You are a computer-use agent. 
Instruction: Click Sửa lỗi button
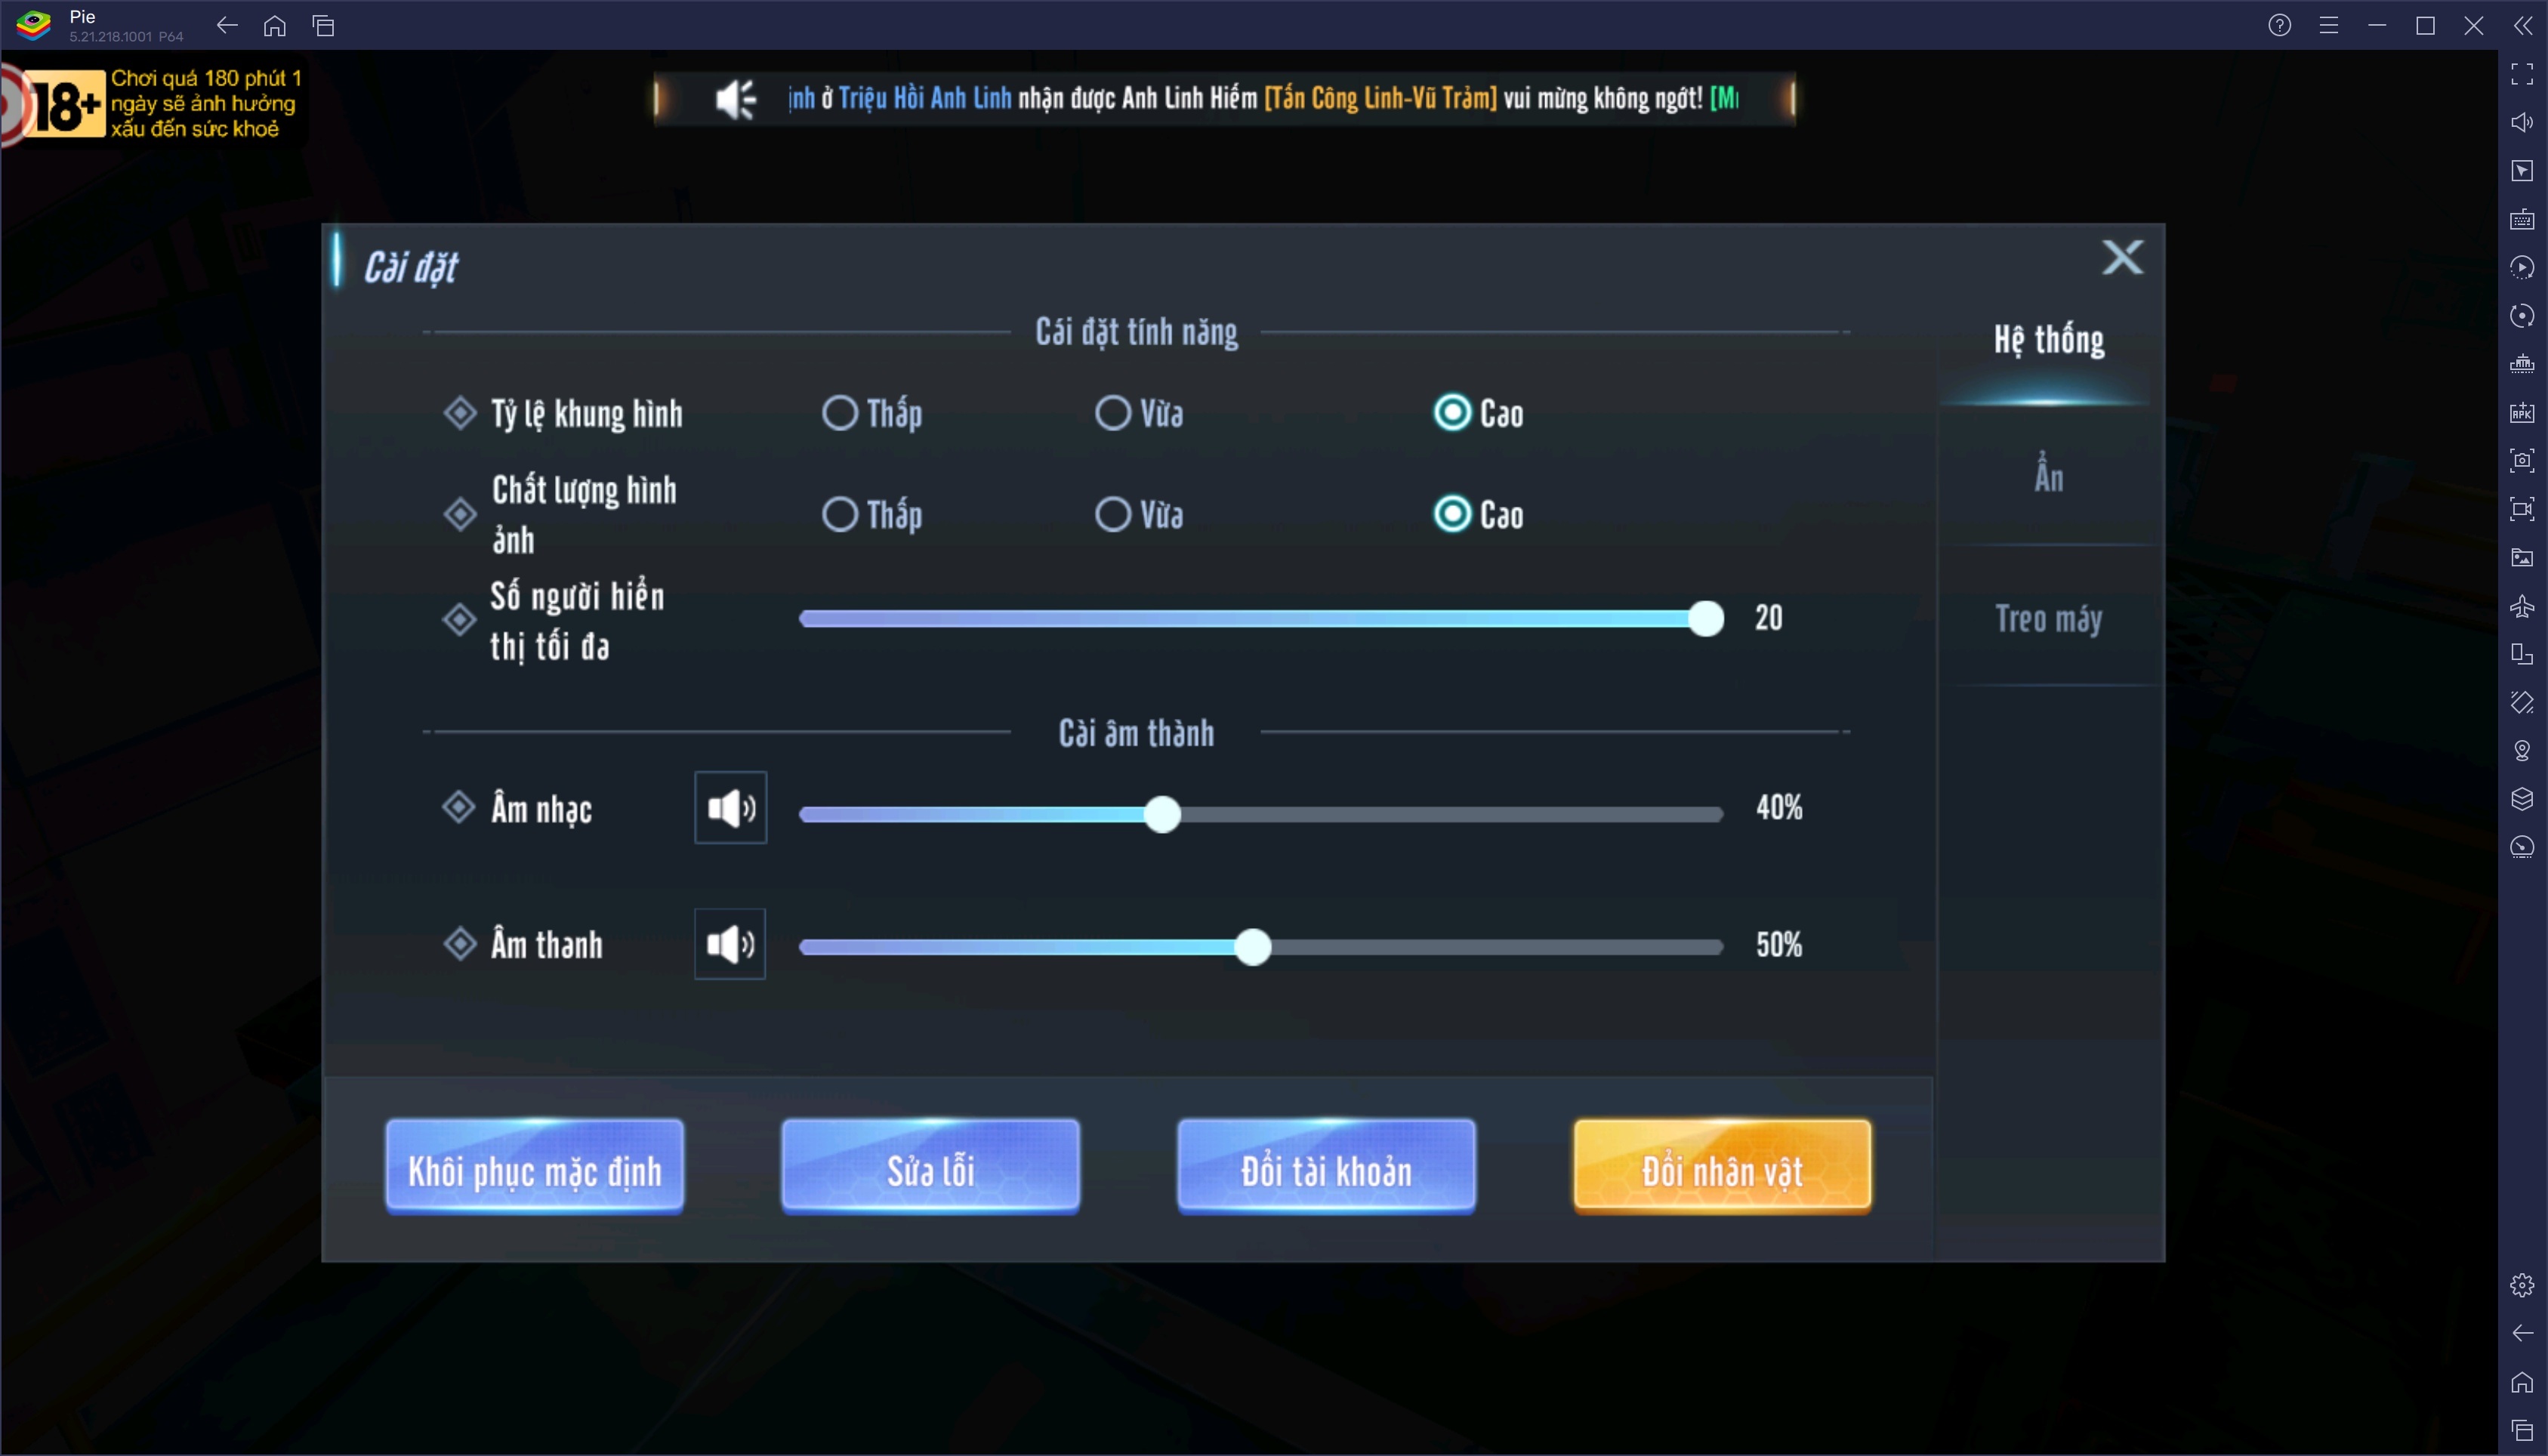pyautogui.click(x=929, y=1171)
